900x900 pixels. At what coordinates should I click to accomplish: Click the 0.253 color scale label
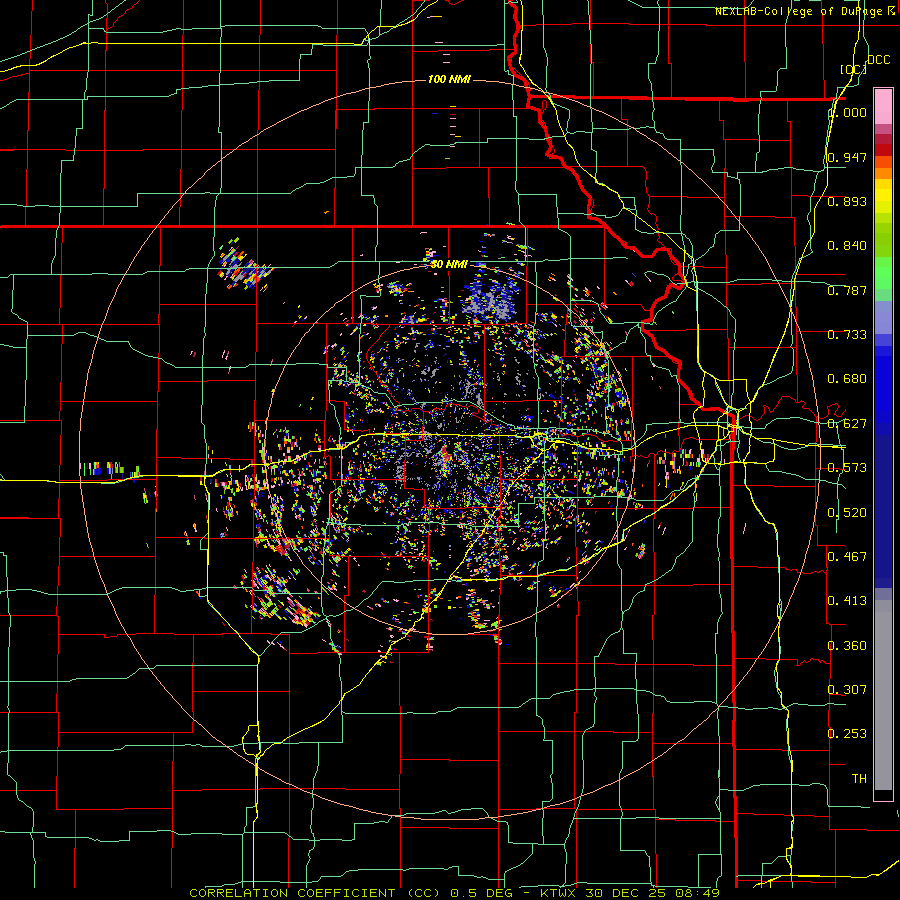pos(847,734)
